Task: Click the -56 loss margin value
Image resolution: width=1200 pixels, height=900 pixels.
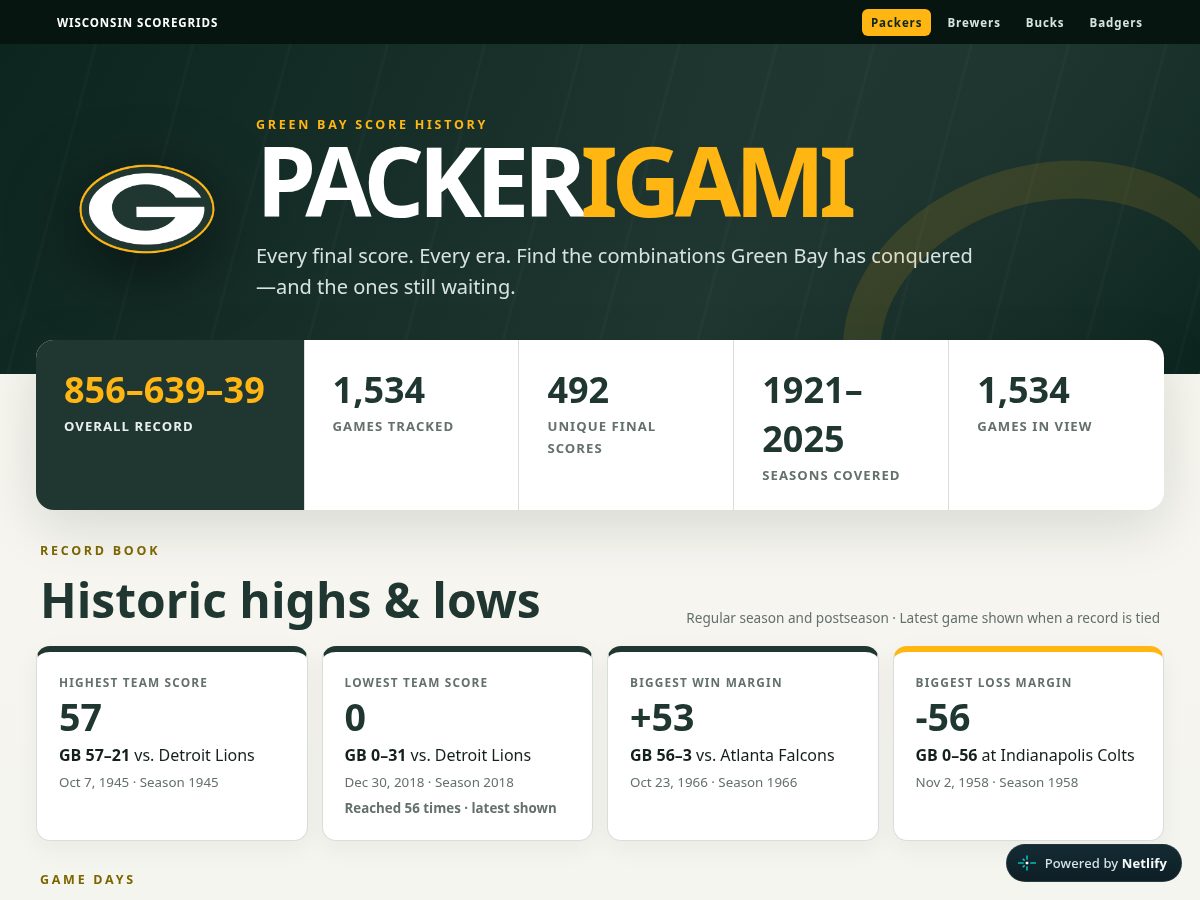Action: 943,718
